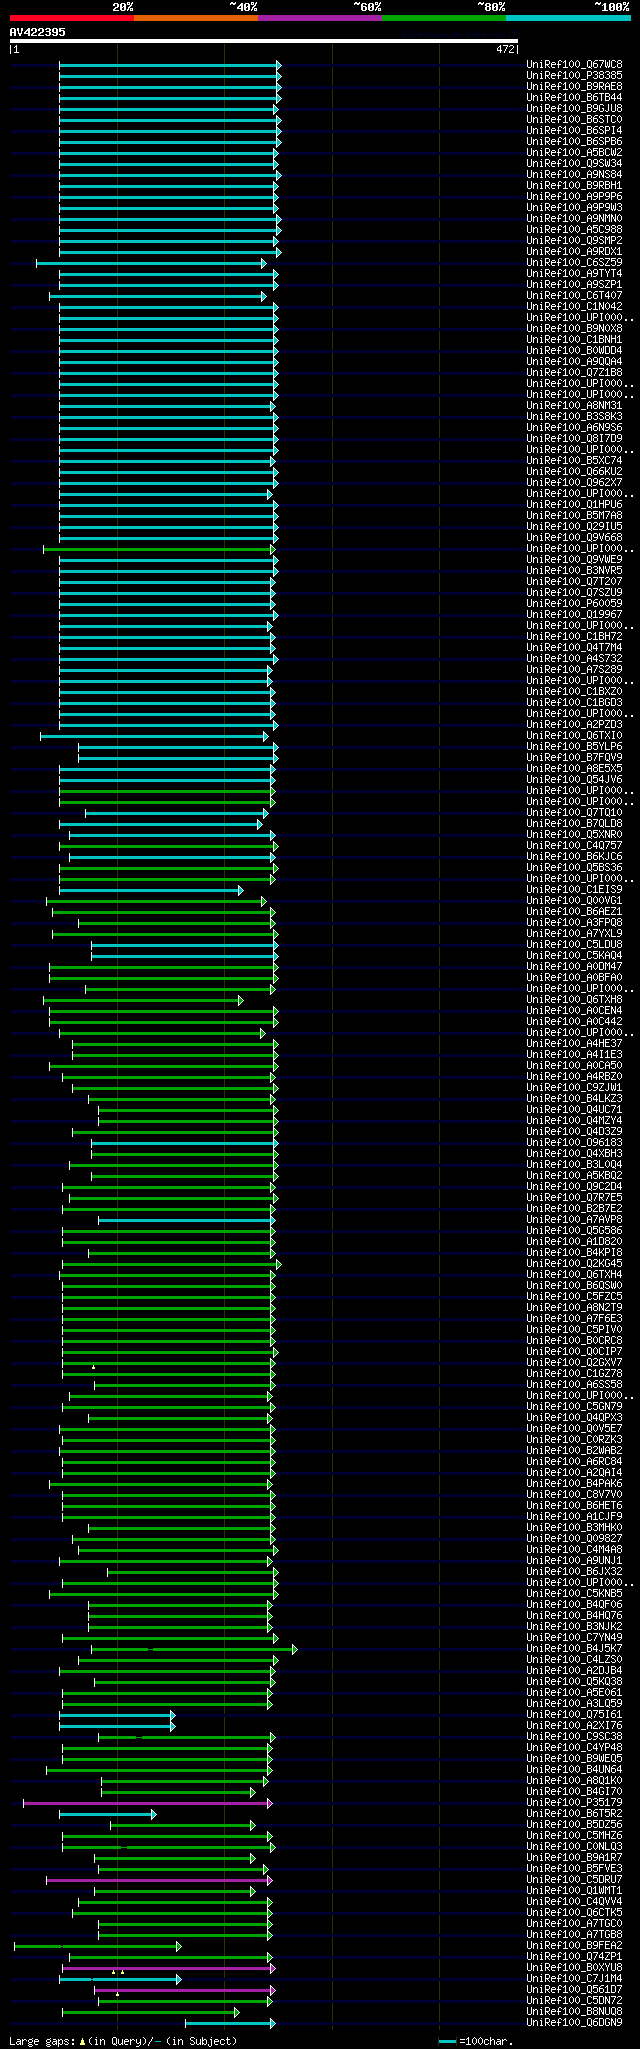Image resolution: width=640 pixels, height=2049 pixels.
Task: Select the UniRef100_C5LDU8 label
Action: [574, 945]
